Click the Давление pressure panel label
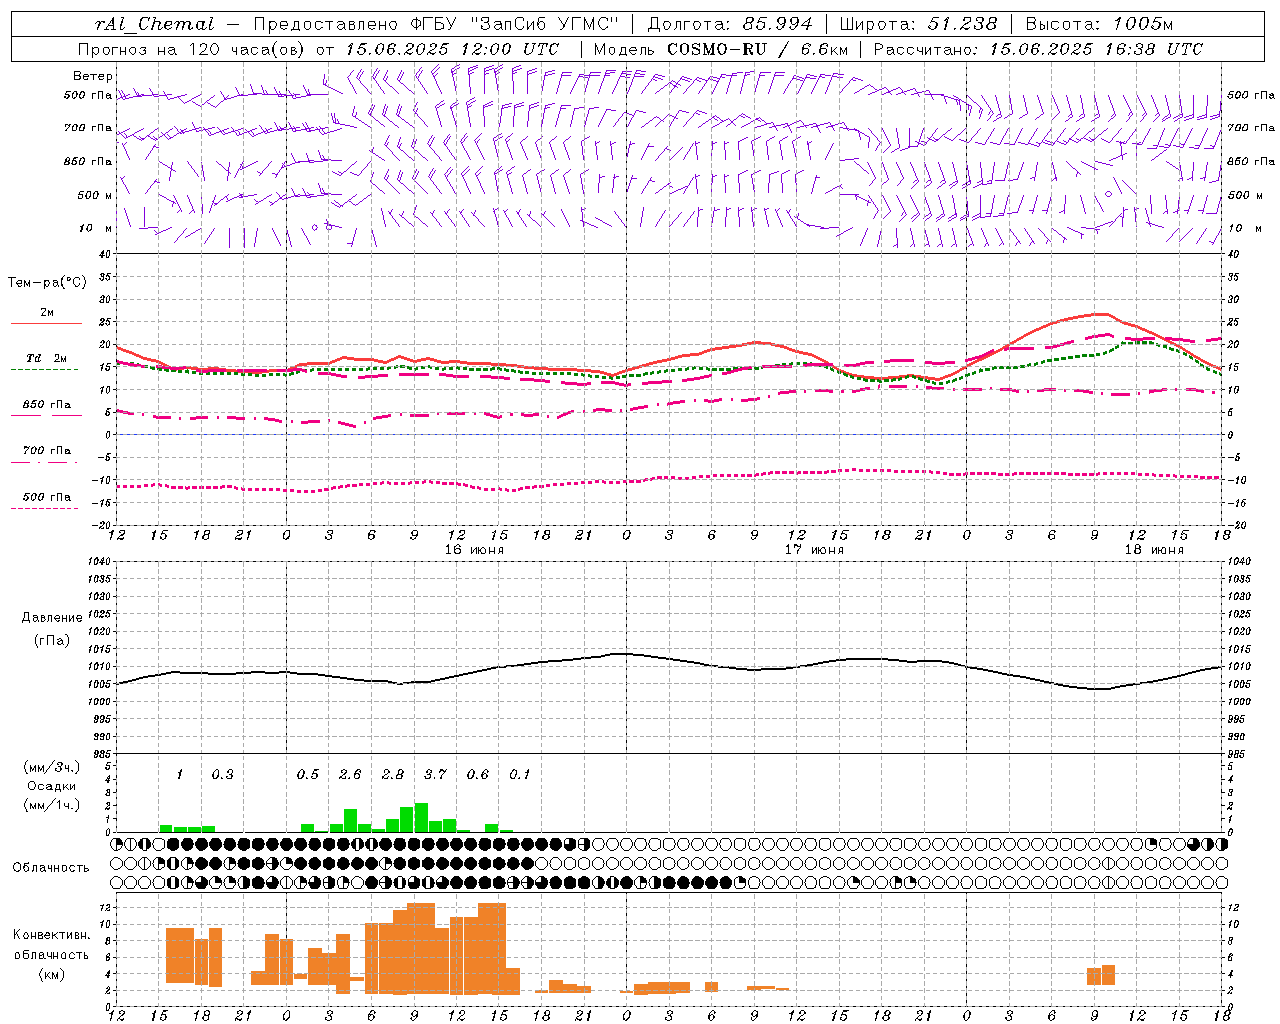Image resolution: width=1280 pixels, height=1024 pixels. pos(51,618)
